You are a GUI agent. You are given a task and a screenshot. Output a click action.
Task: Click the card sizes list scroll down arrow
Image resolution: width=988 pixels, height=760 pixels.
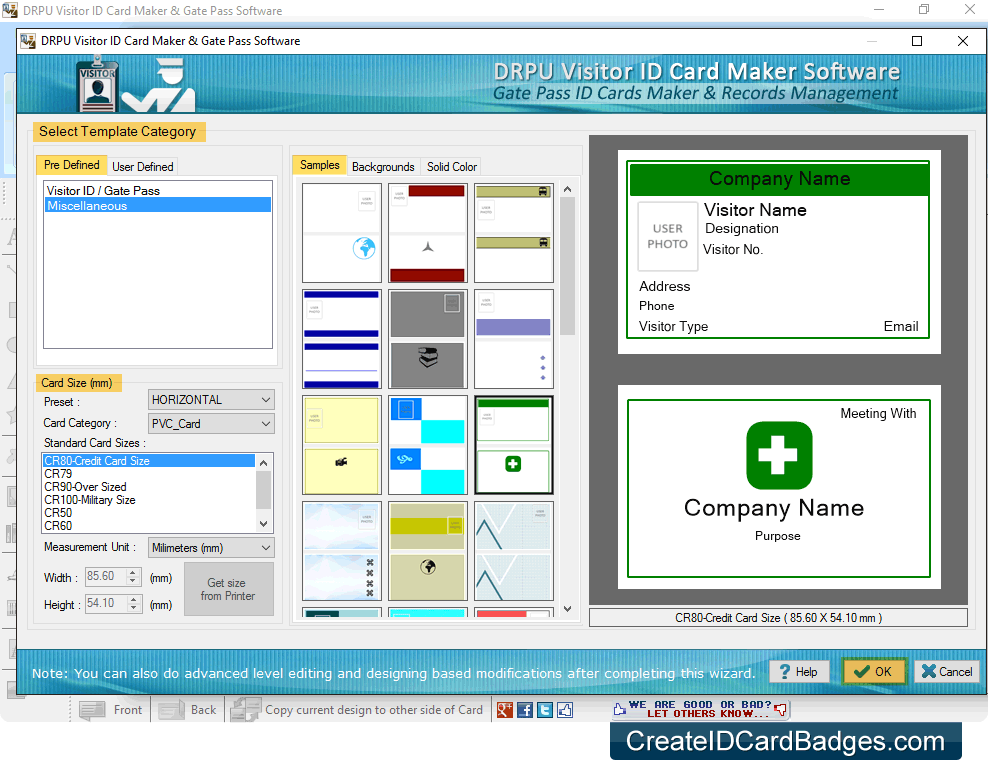tap(264, 524)
